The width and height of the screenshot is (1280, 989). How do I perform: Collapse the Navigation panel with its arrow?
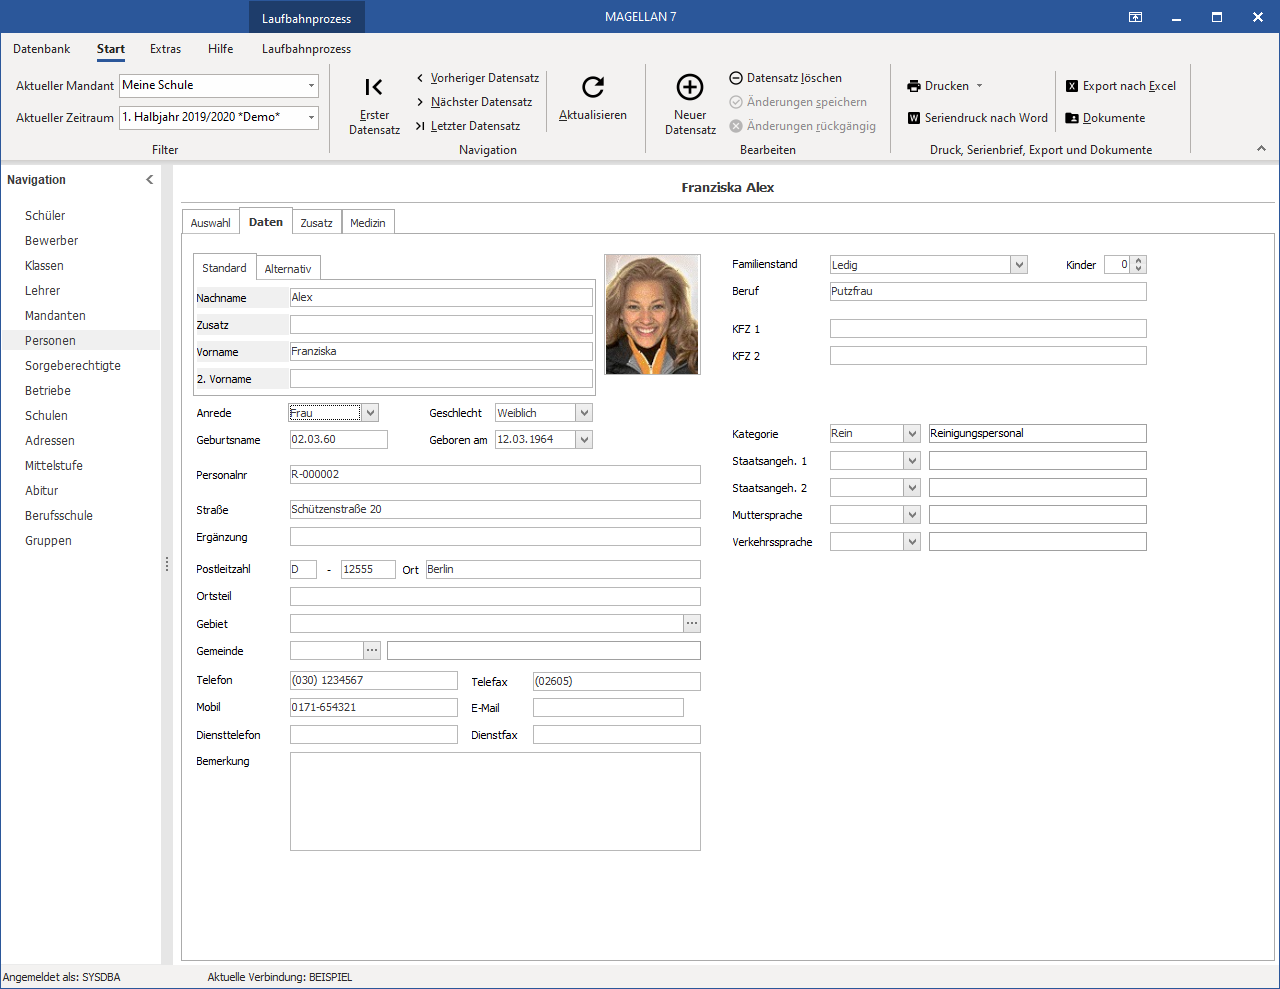[x=150, y=180]
